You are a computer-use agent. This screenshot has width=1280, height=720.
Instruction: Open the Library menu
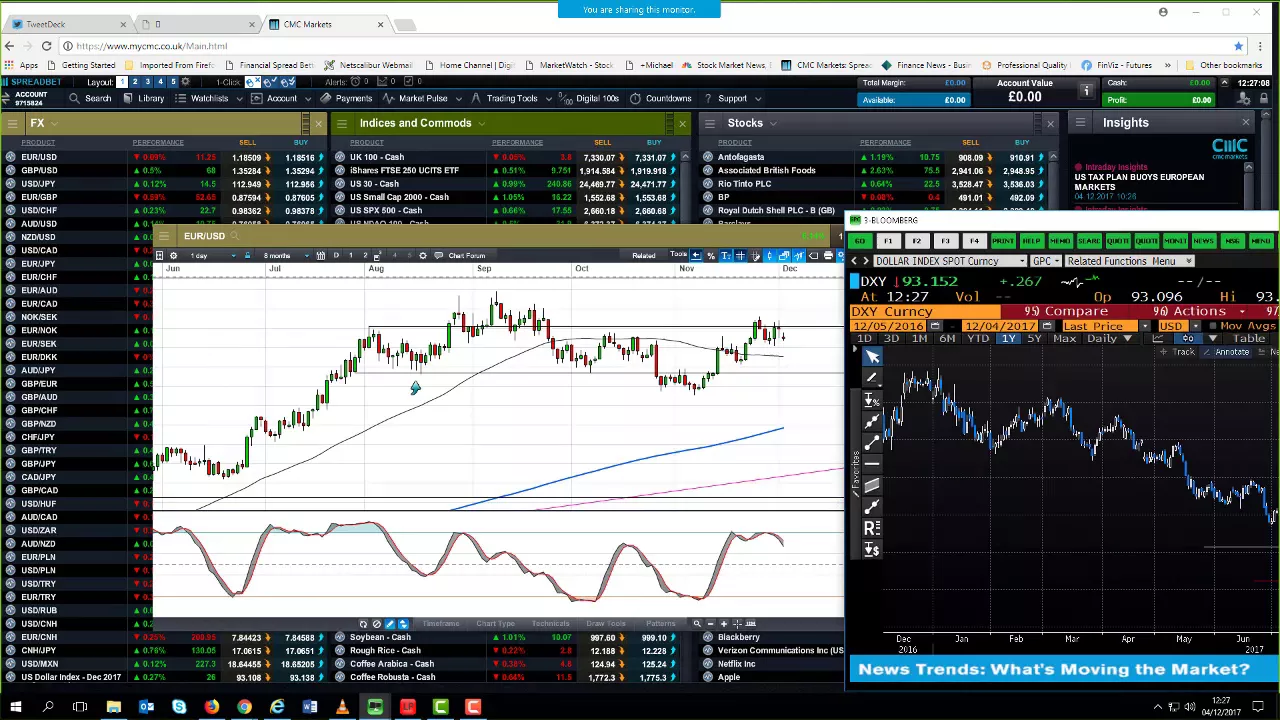coord(143,98)
